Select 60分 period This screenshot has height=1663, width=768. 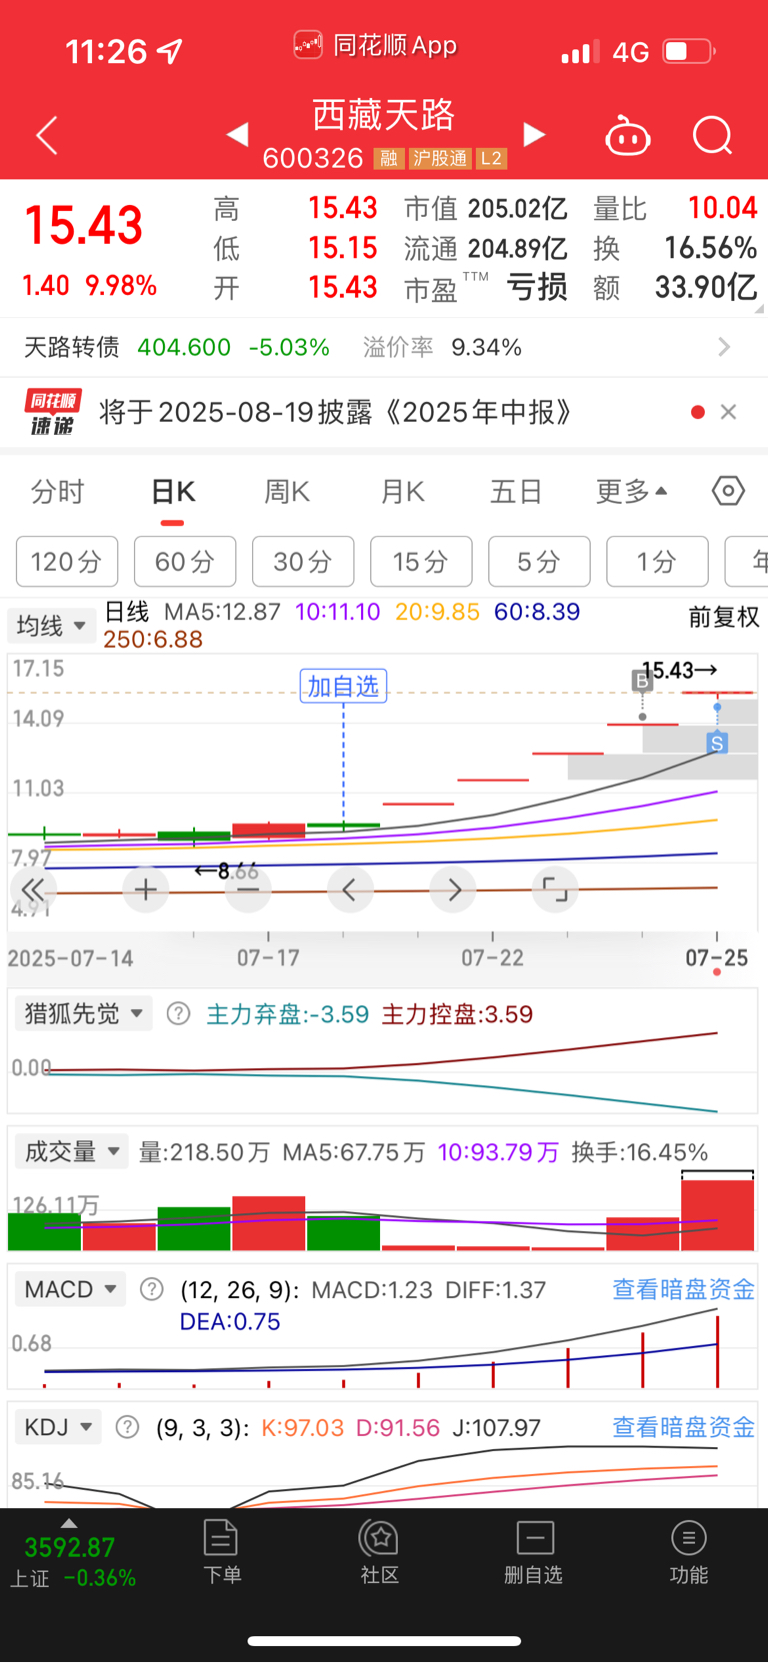click(x=185, y=561)
